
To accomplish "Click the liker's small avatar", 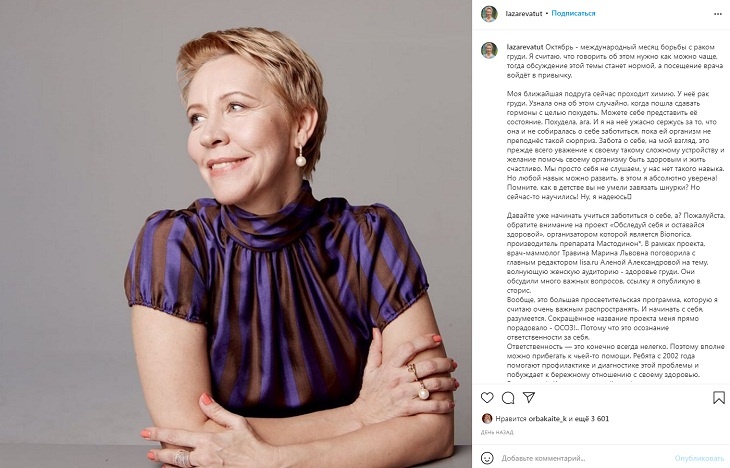I will 486,418.
